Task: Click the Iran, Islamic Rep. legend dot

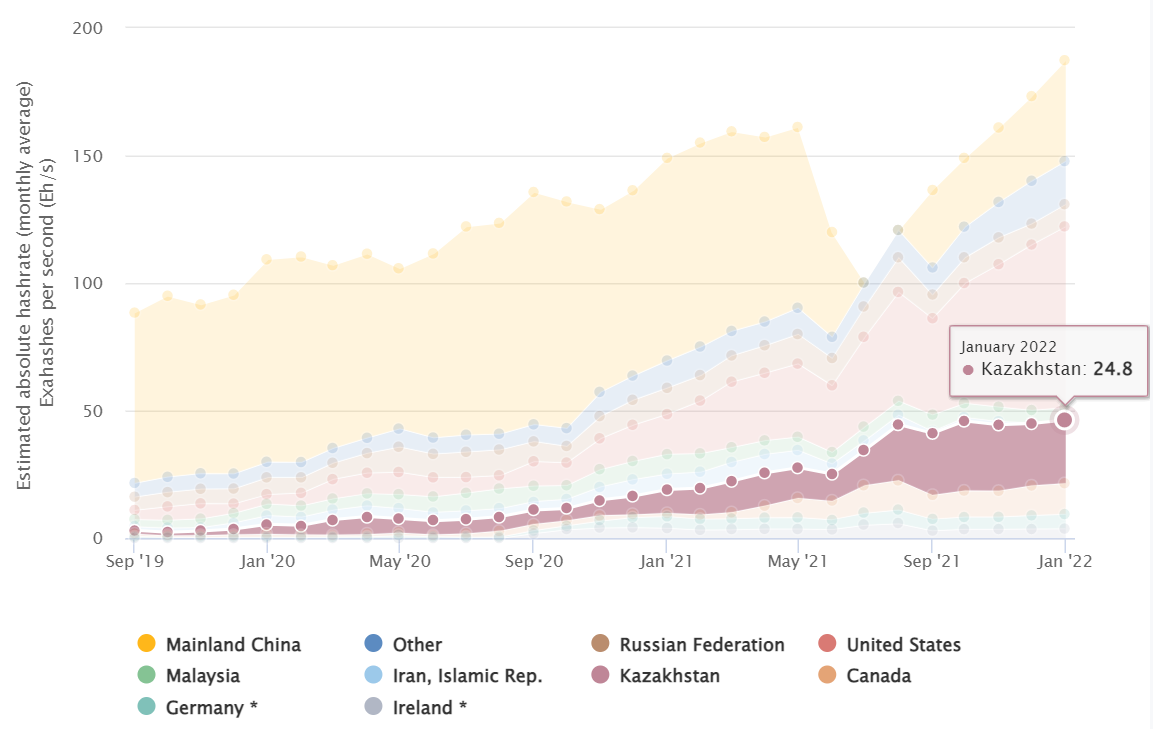Action: pyautogui.click(x=373, y=676)
